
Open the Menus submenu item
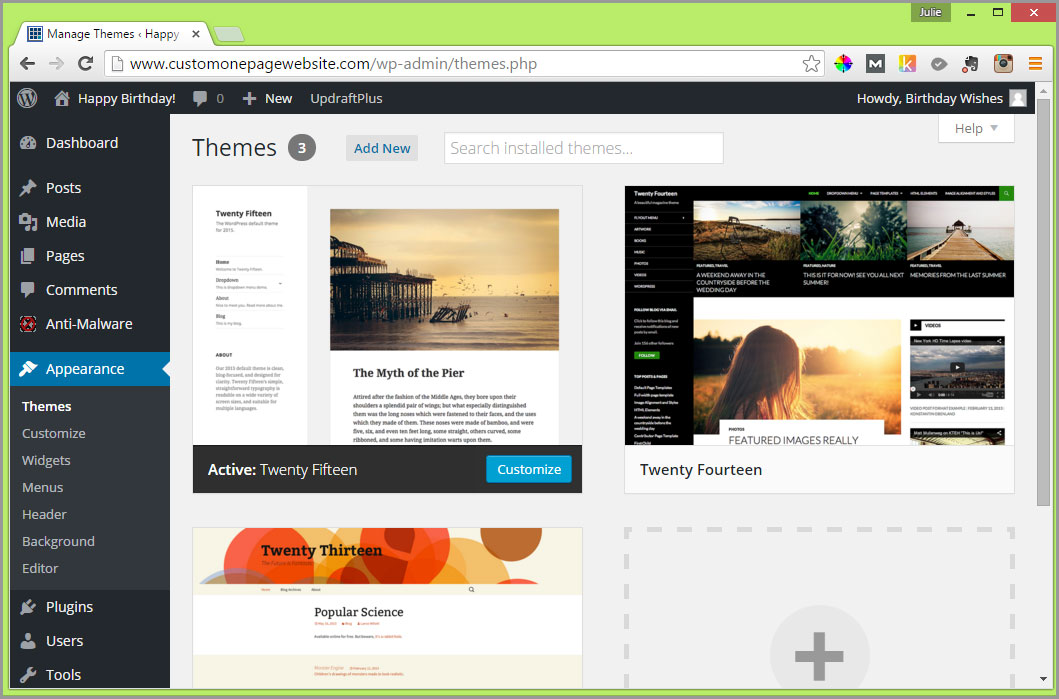[x=43, y=487]
